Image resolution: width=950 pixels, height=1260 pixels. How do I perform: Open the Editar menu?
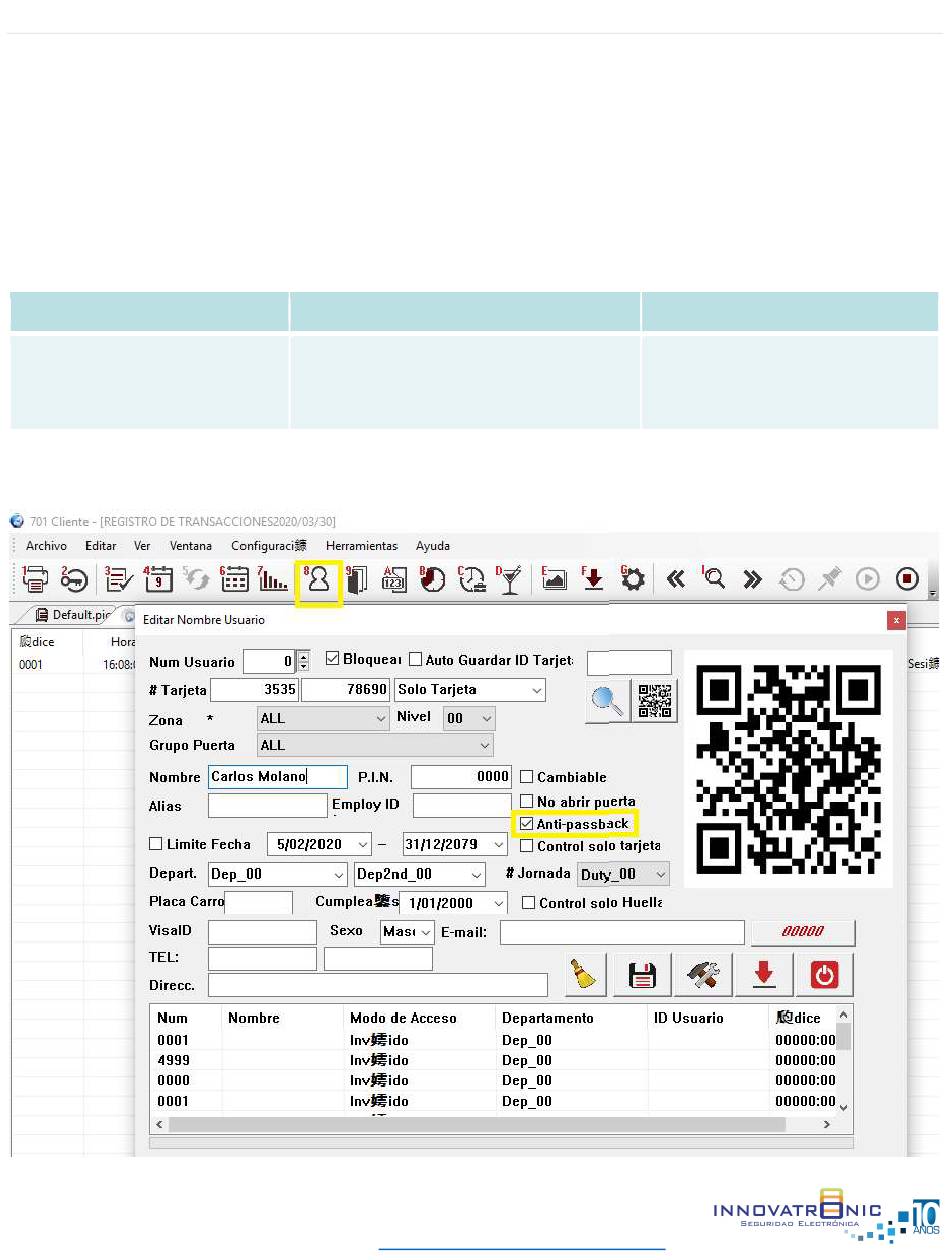100,546
